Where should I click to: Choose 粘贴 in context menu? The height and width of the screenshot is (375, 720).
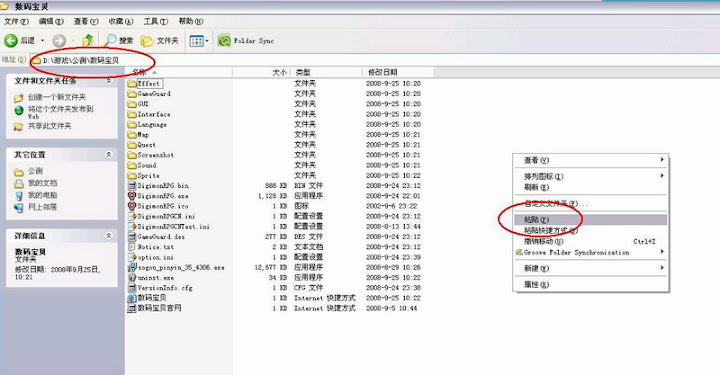point(590,220)
